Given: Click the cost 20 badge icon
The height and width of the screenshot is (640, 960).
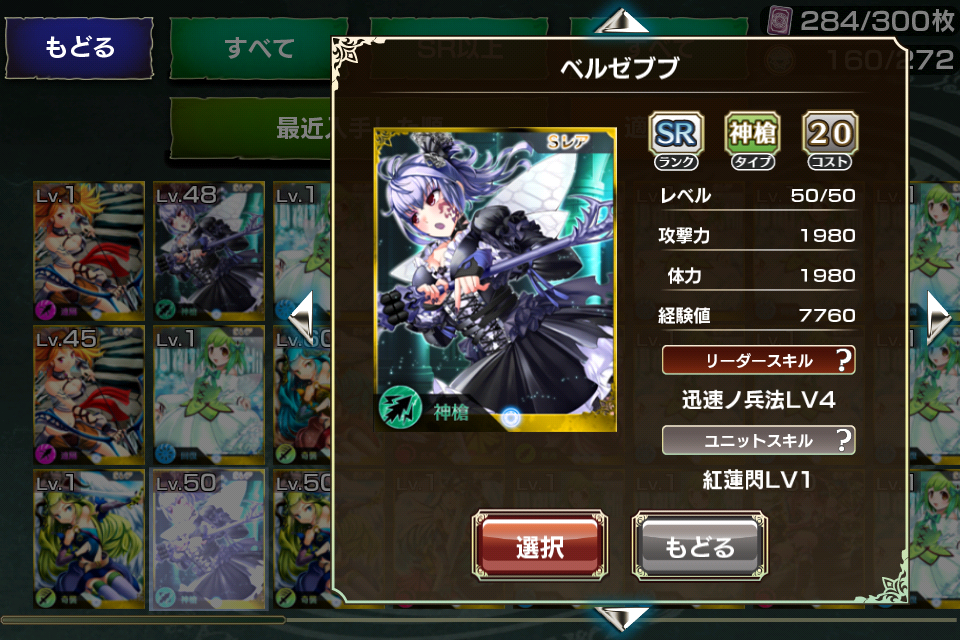Looking at the screenshot, I should 830,140.
